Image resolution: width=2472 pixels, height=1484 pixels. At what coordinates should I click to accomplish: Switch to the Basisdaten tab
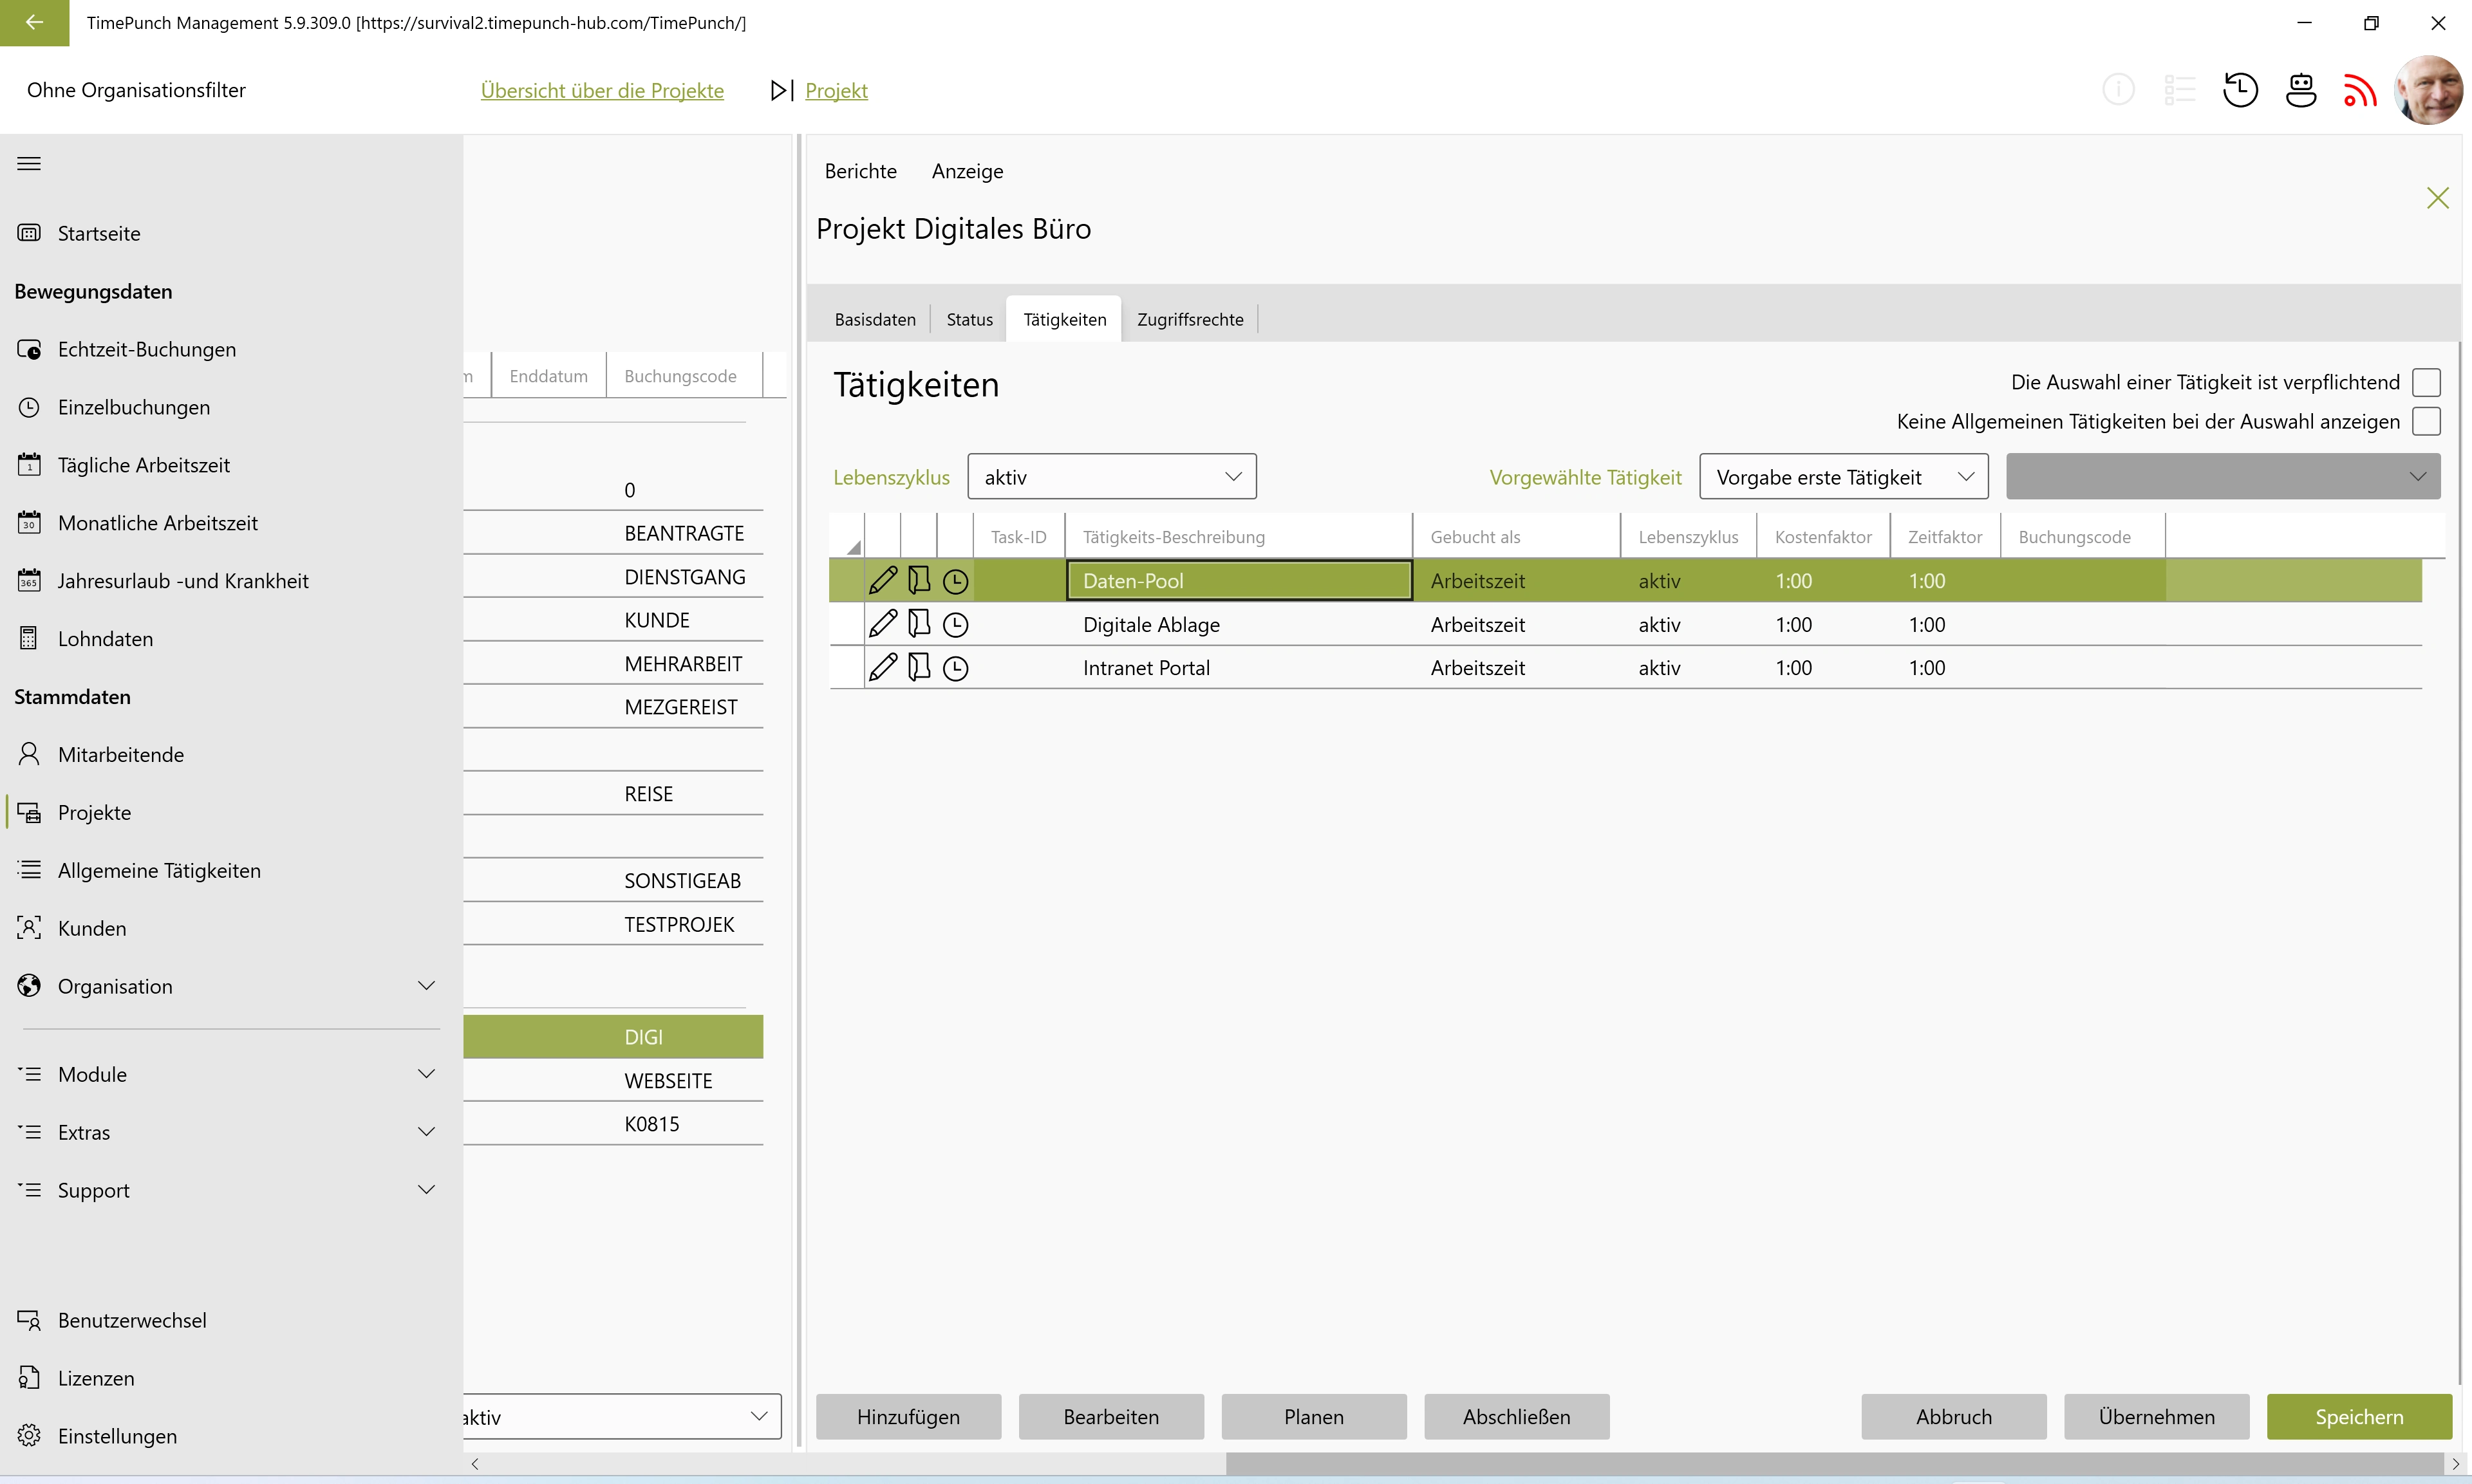[874, 319]
